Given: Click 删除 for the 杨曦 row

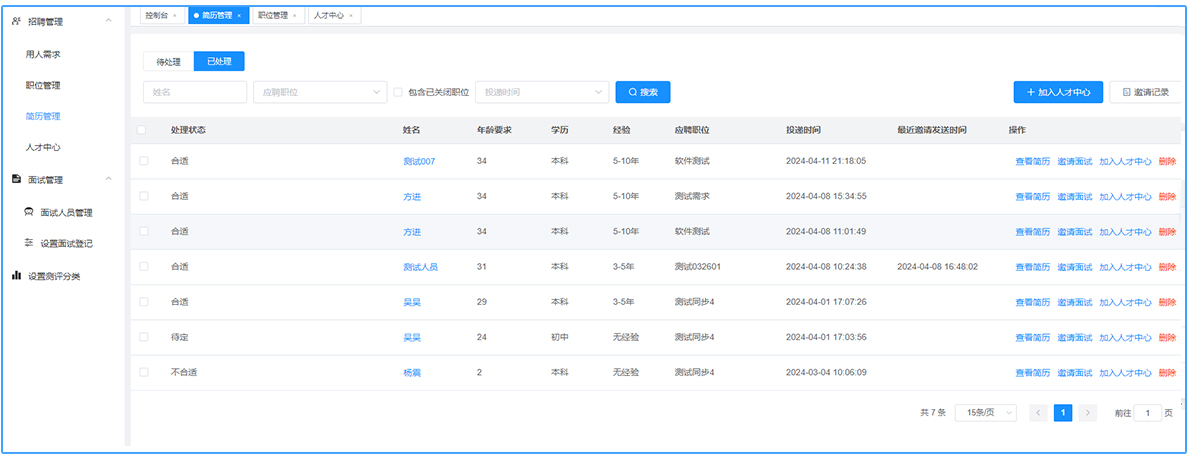Looking at the screenshot, I should (x=1167, y=373).
